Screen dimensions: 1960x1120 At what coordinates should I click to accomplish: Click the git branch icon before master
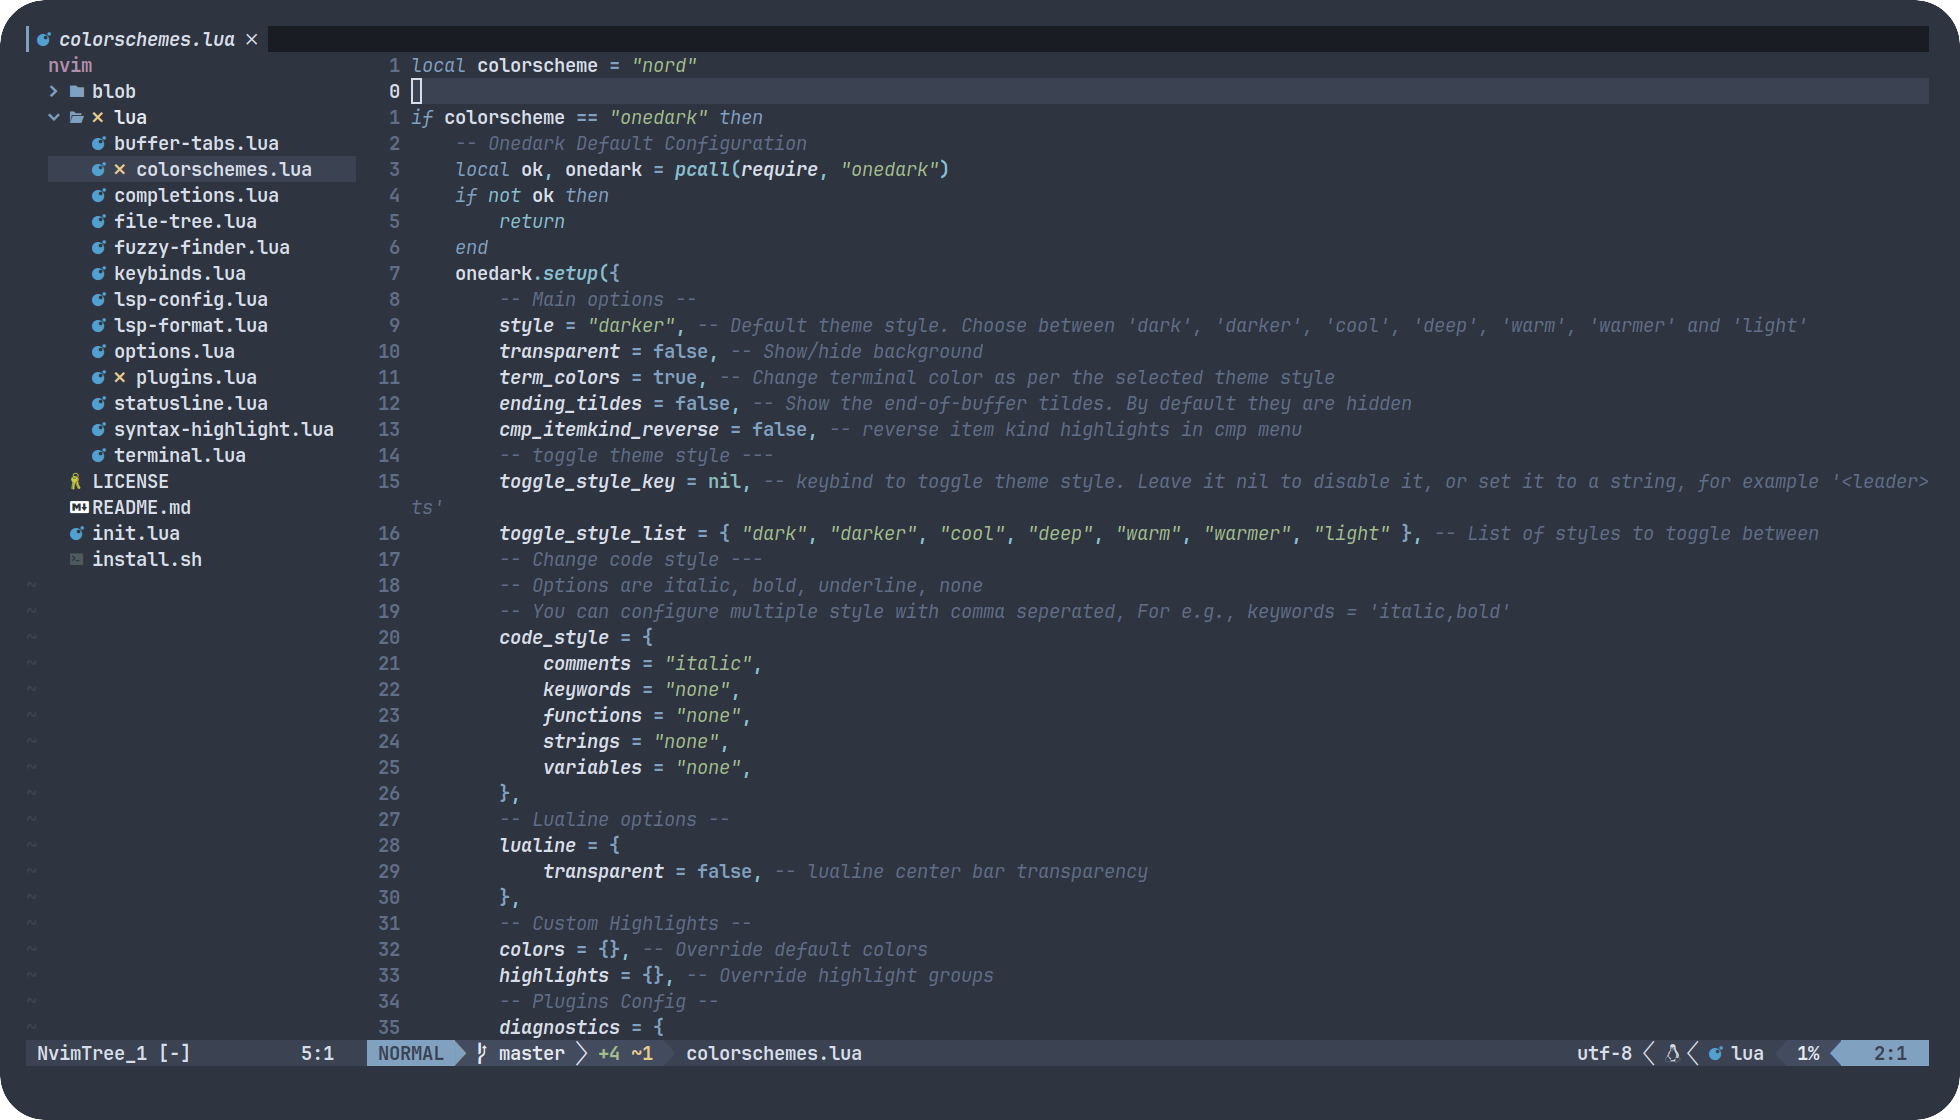tap(482, 1053)
